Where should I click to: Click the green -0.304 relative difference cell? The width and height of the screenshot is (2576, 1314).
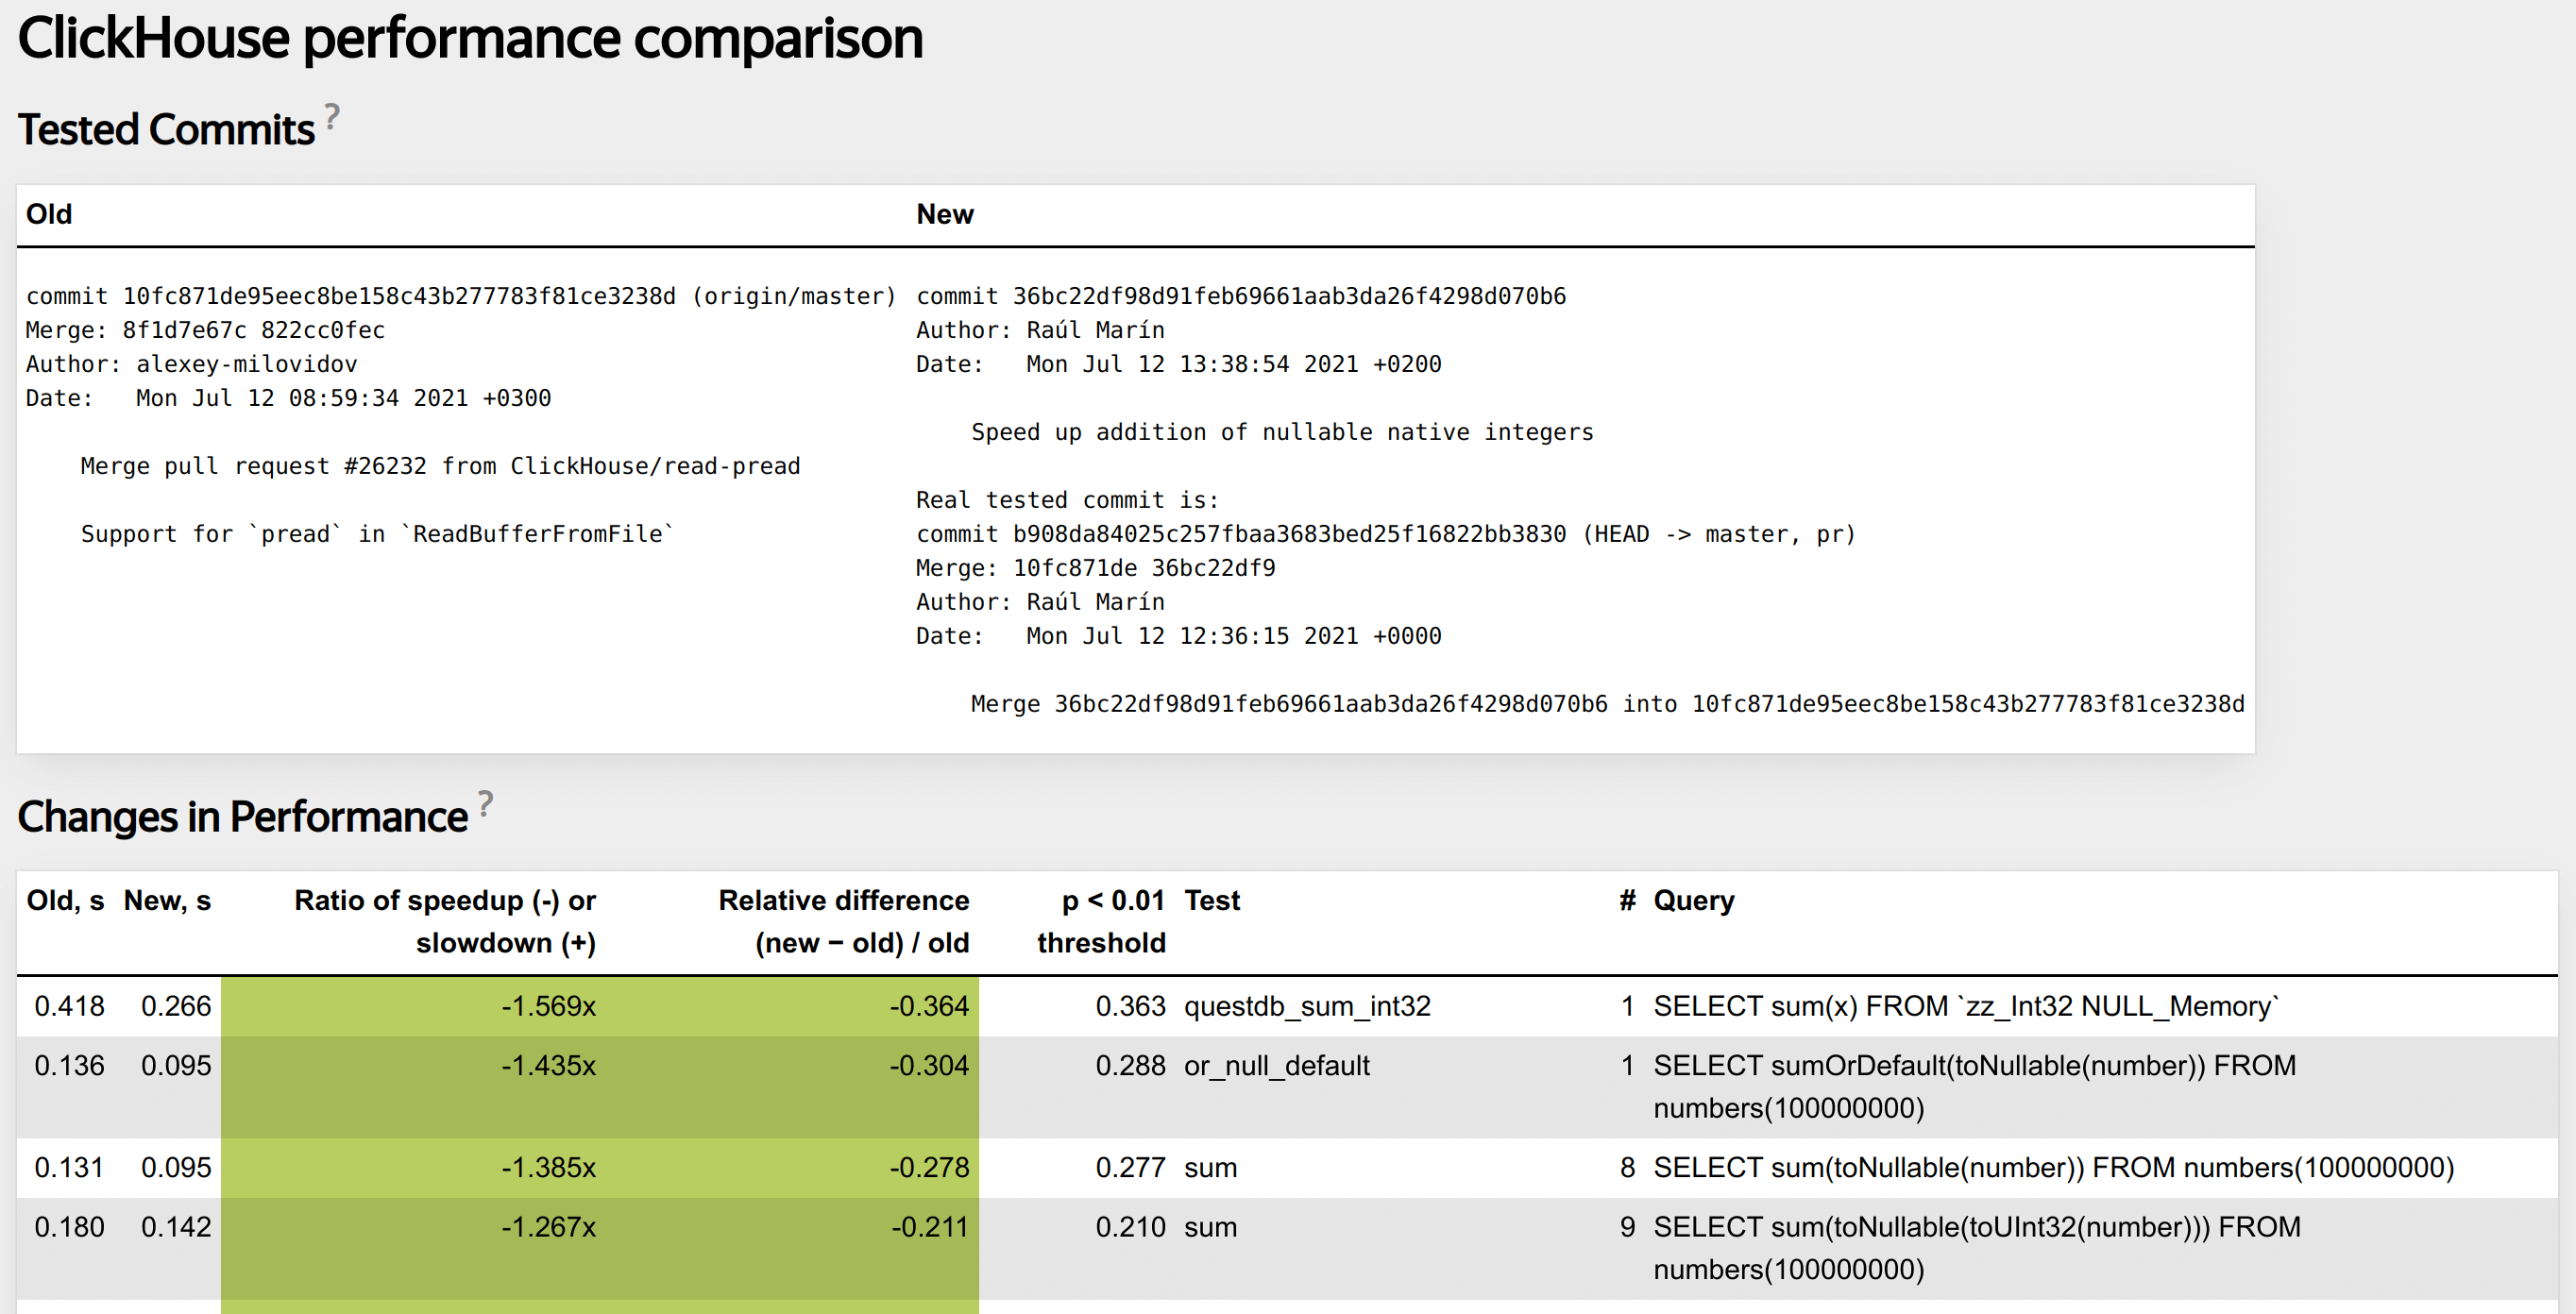click(x=929, y=1066)
